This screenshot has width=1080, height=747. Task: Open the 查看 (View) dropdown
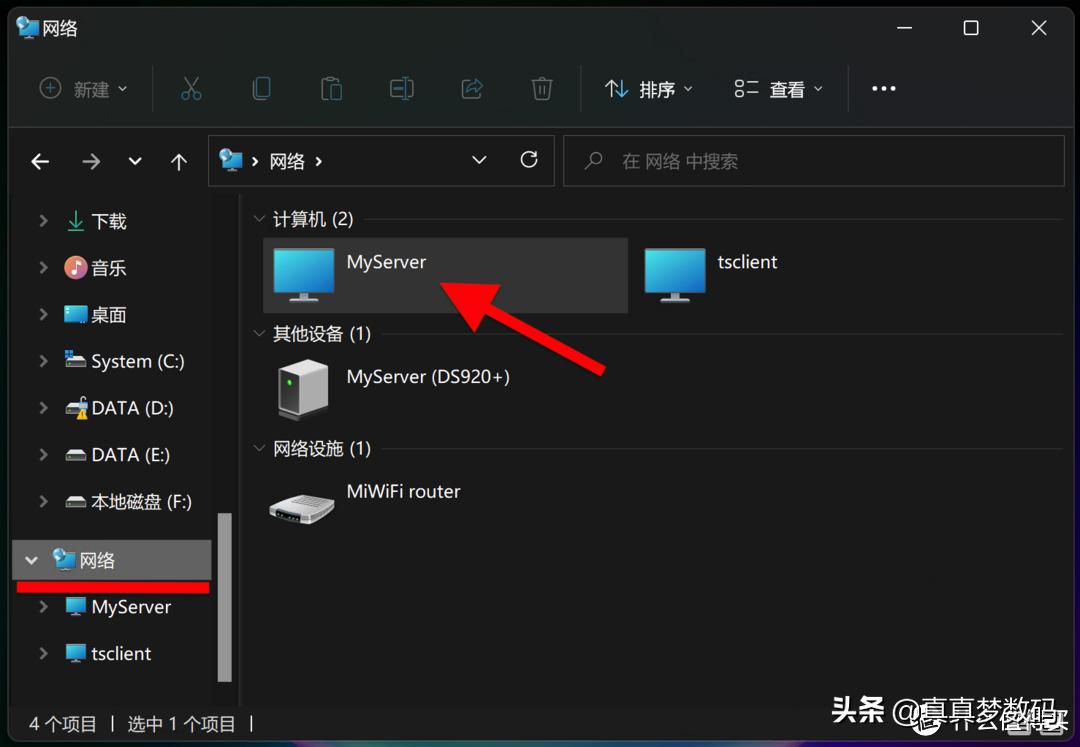[778, 88]
